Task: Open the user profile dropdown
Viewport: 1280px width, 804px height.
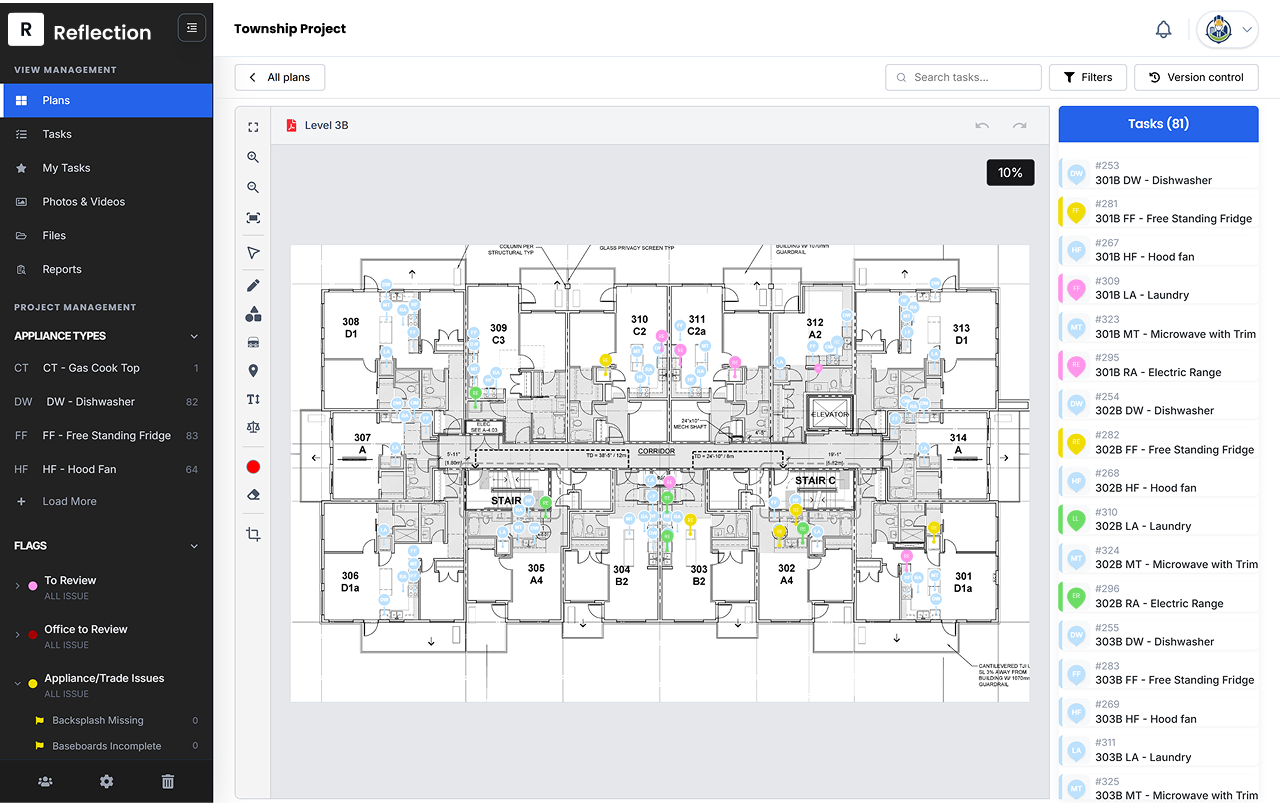Action: click(x=1228, y=30)
